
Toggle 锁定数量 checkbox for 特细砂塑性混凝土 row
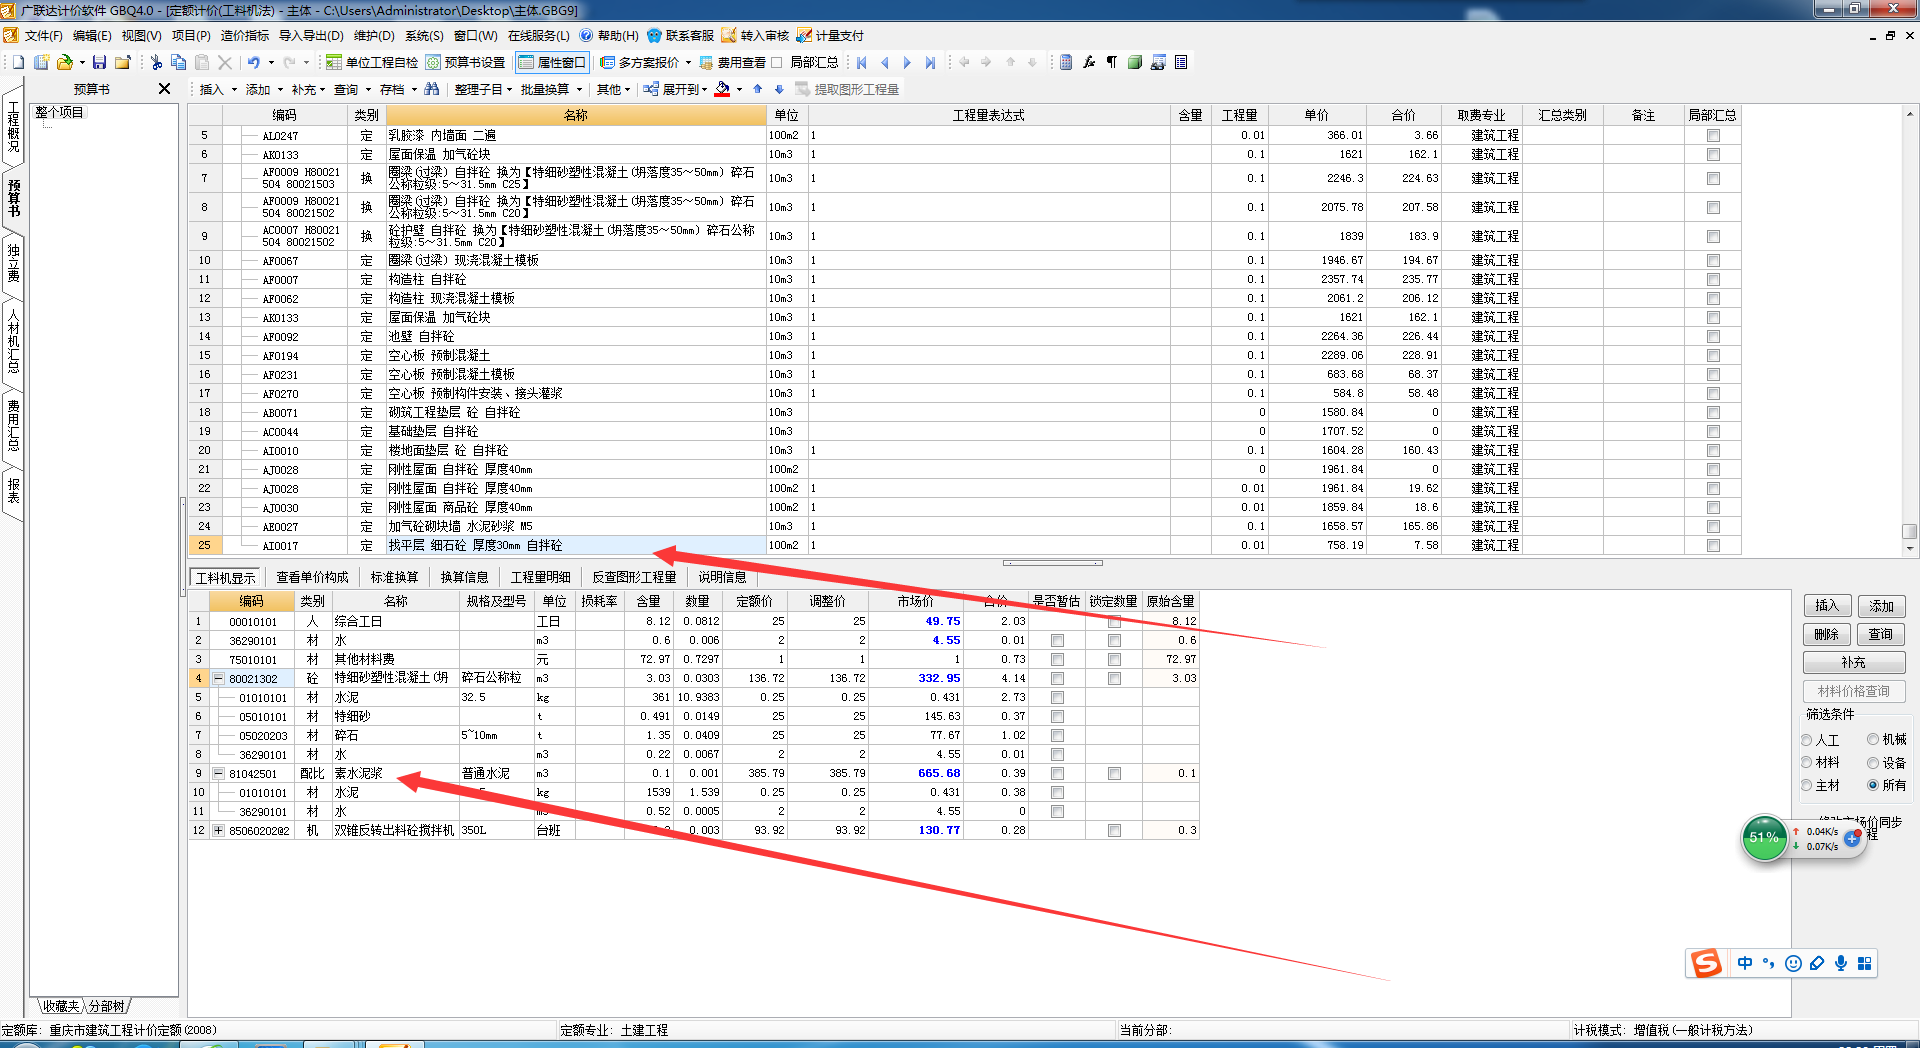pyautogui.click(x=1114, y=678)
